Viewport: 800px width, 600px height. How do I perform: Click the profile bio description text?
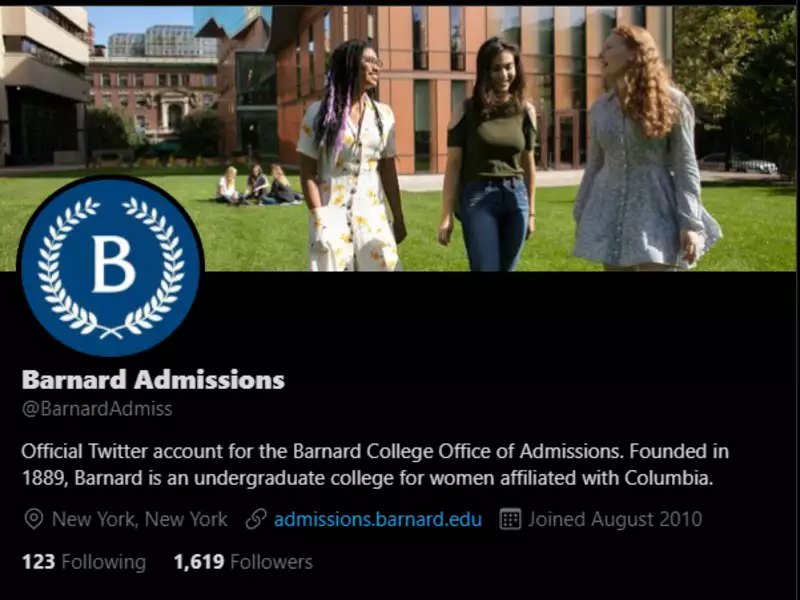tap(375, 465)
